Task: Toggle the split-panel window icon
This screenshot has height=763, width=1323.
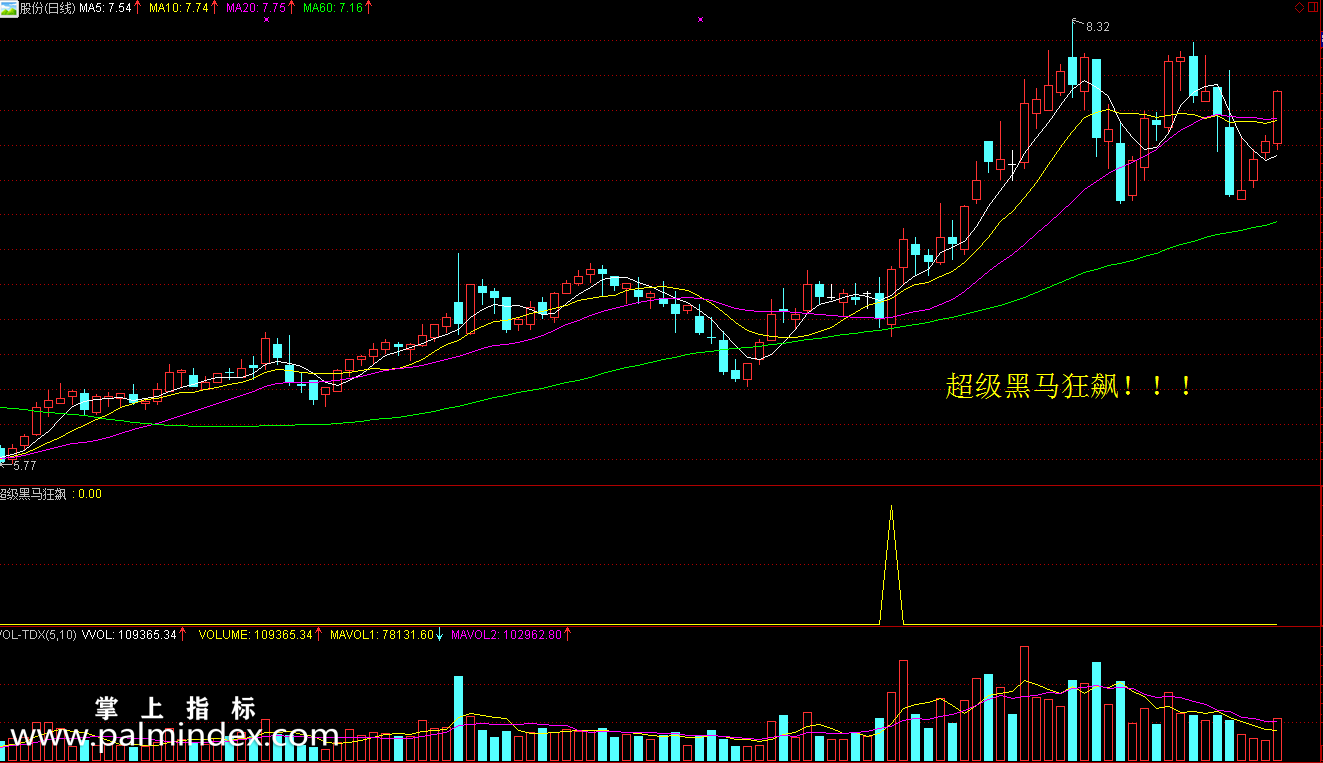Action: click(x=1314, y=8)
